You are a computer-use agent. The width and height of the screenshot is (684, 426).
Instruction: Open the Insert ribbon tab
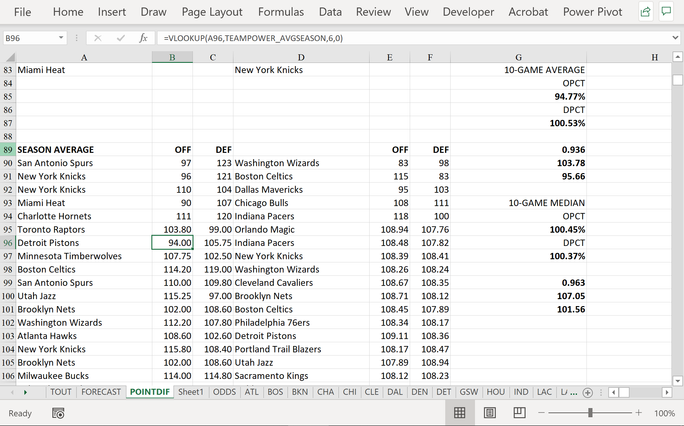point(112,12)
